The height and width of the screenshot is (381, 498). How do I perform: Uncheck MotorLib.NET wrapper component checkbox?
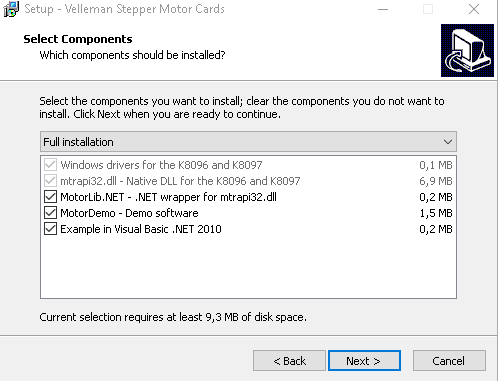coord(50,197)
